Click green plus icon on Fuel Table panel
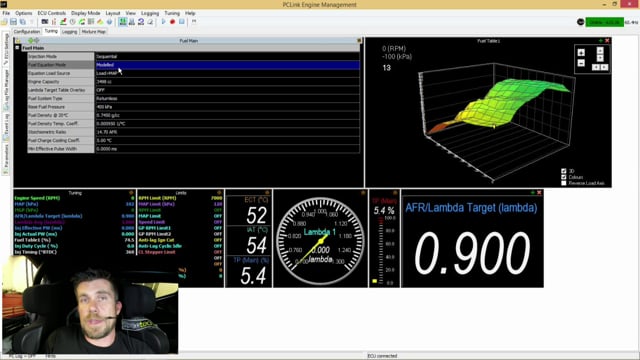The image size is (640, 360). coord(600,41)
